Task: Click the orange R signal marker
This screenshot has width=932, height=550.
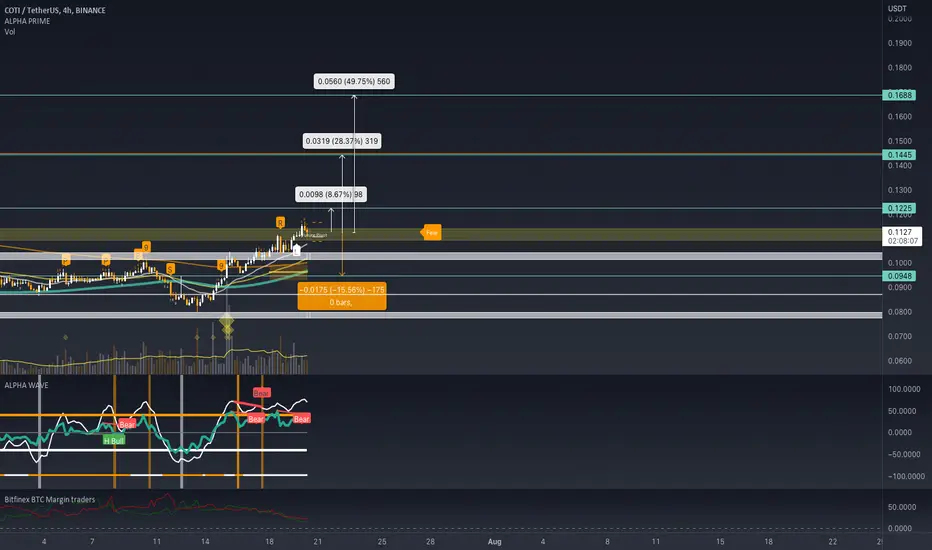Action: (280, 223)
